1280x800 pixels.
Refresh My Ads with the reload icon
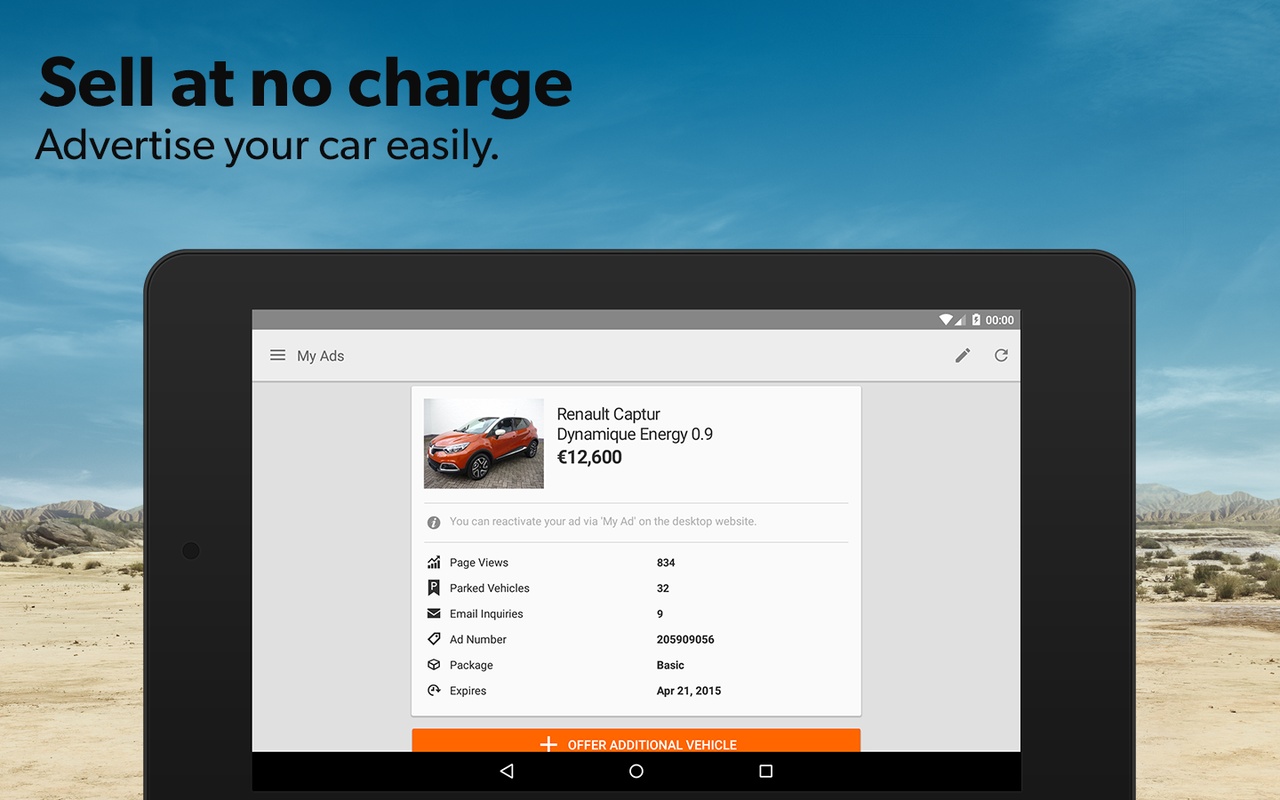1001,355
